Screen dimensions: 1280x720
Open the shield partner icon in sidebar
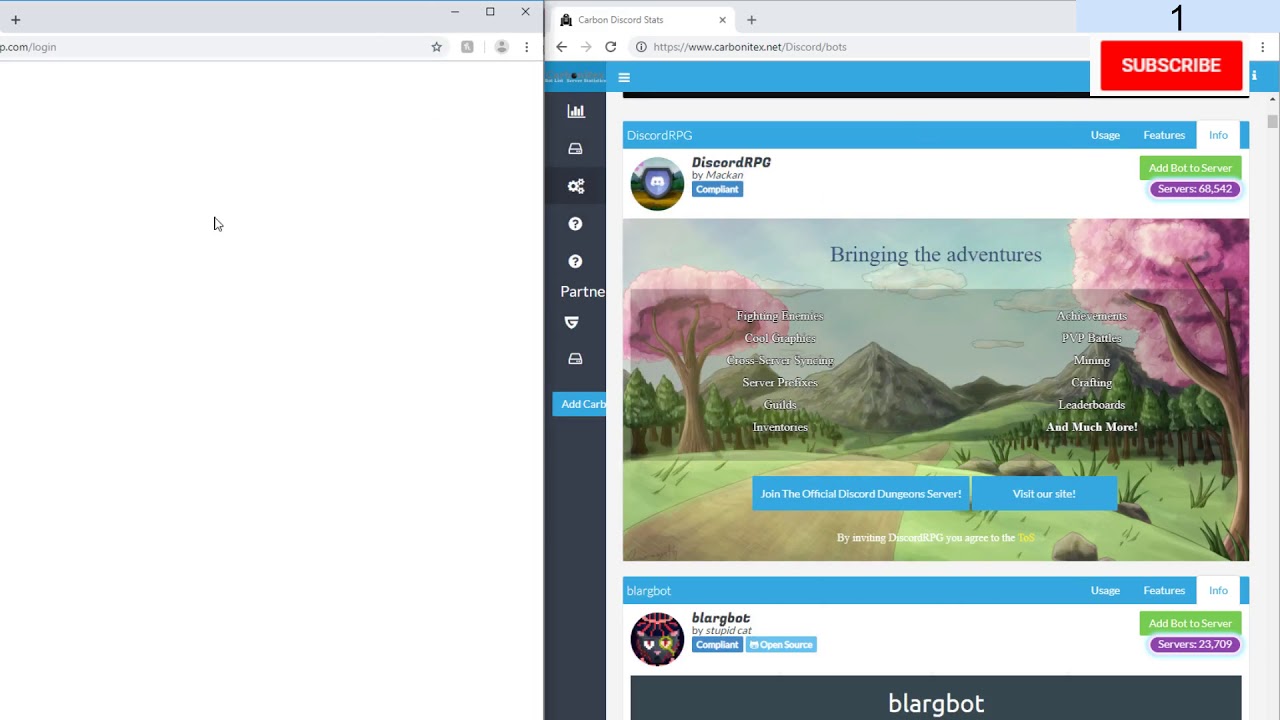click(572, 322)
